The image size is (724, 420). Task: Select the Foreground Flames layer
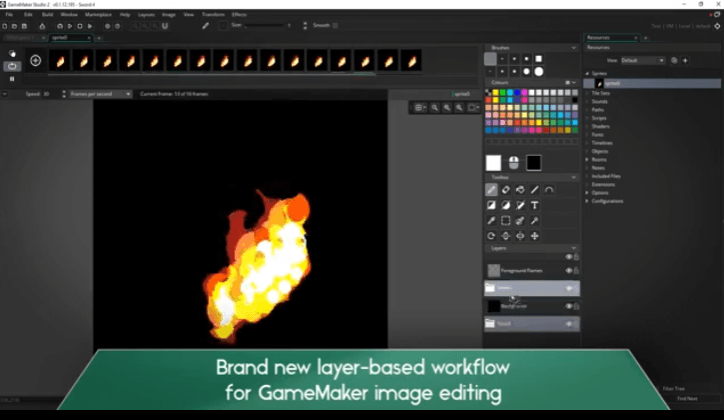531,270
